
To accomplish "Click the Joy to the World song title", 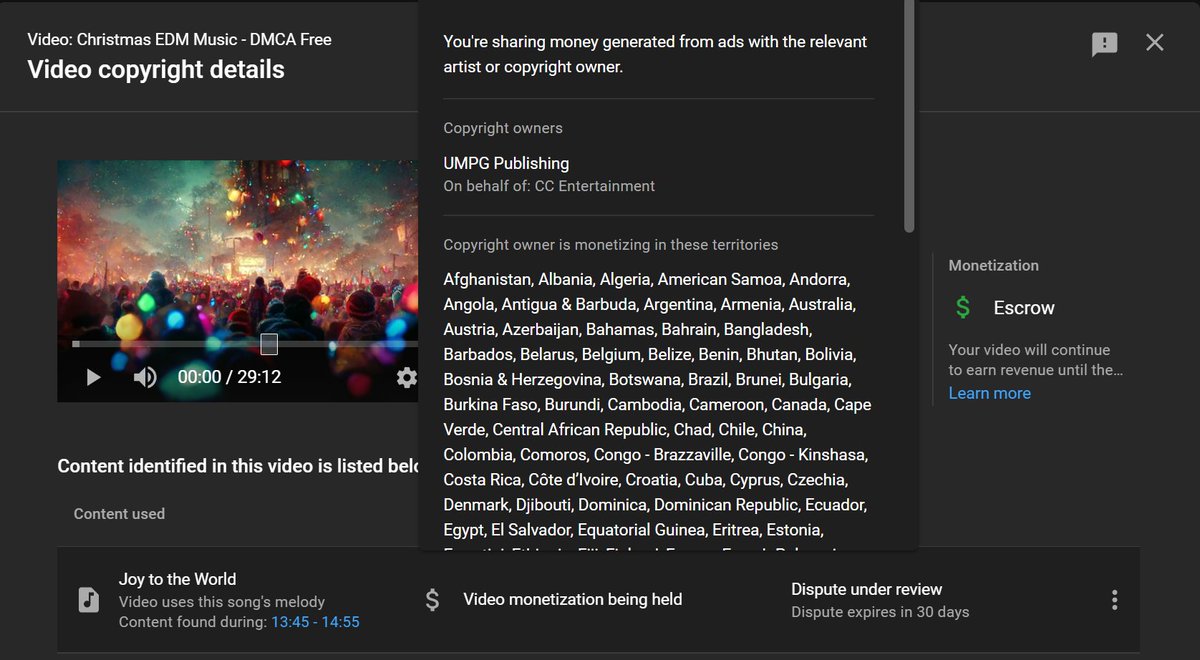I will pos(177,578).
